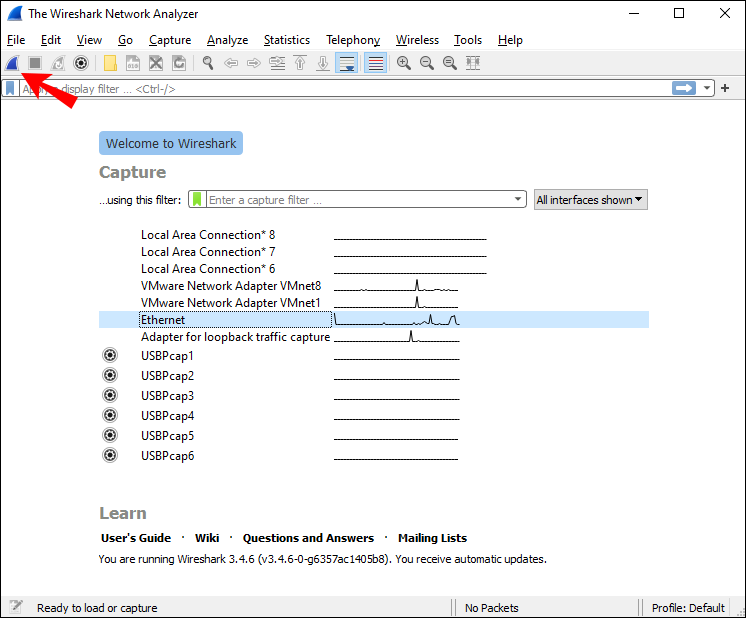Open the View menu

tap(89, 40)
